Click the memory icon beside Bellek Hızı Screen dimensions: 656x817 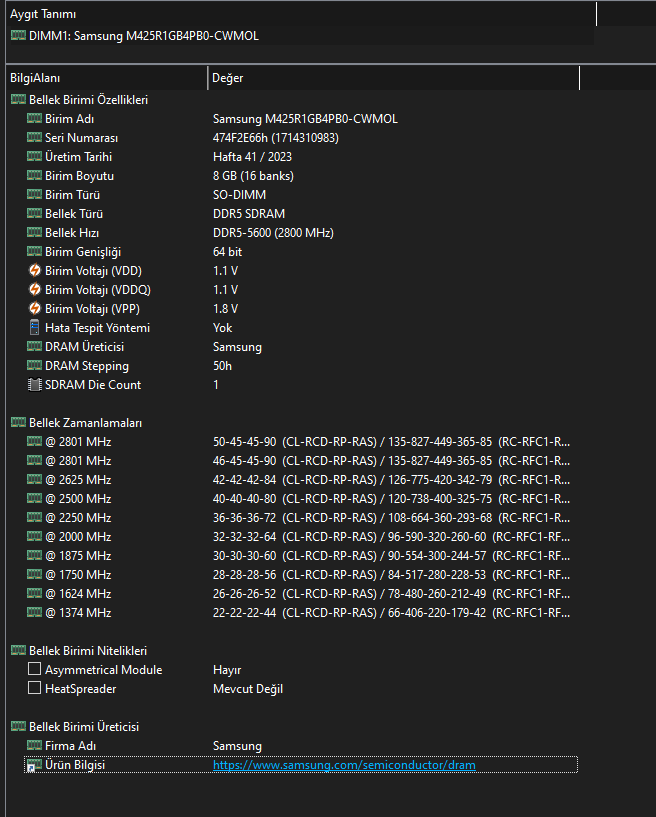(34, 232)
